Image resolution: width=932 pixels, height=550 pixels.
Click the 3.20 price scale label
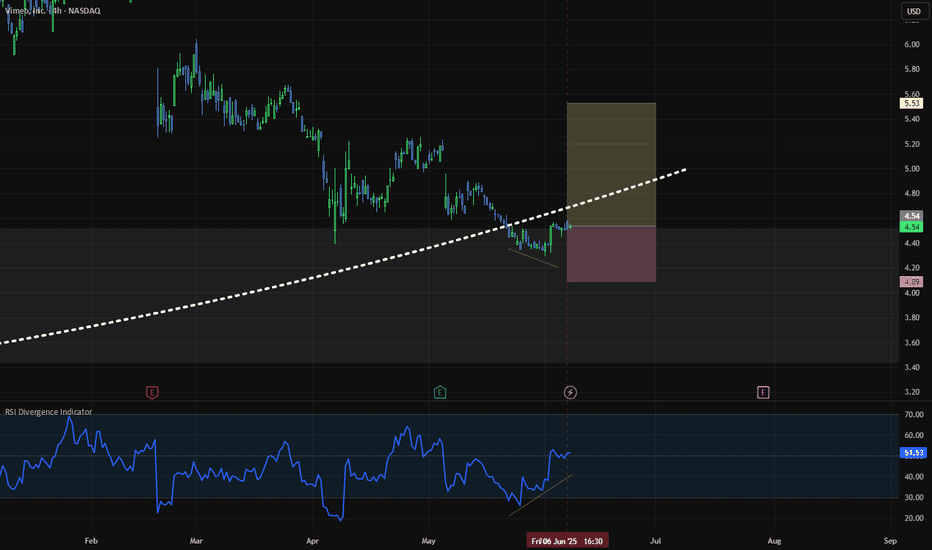pyautogui.click(x=912, y=392)
